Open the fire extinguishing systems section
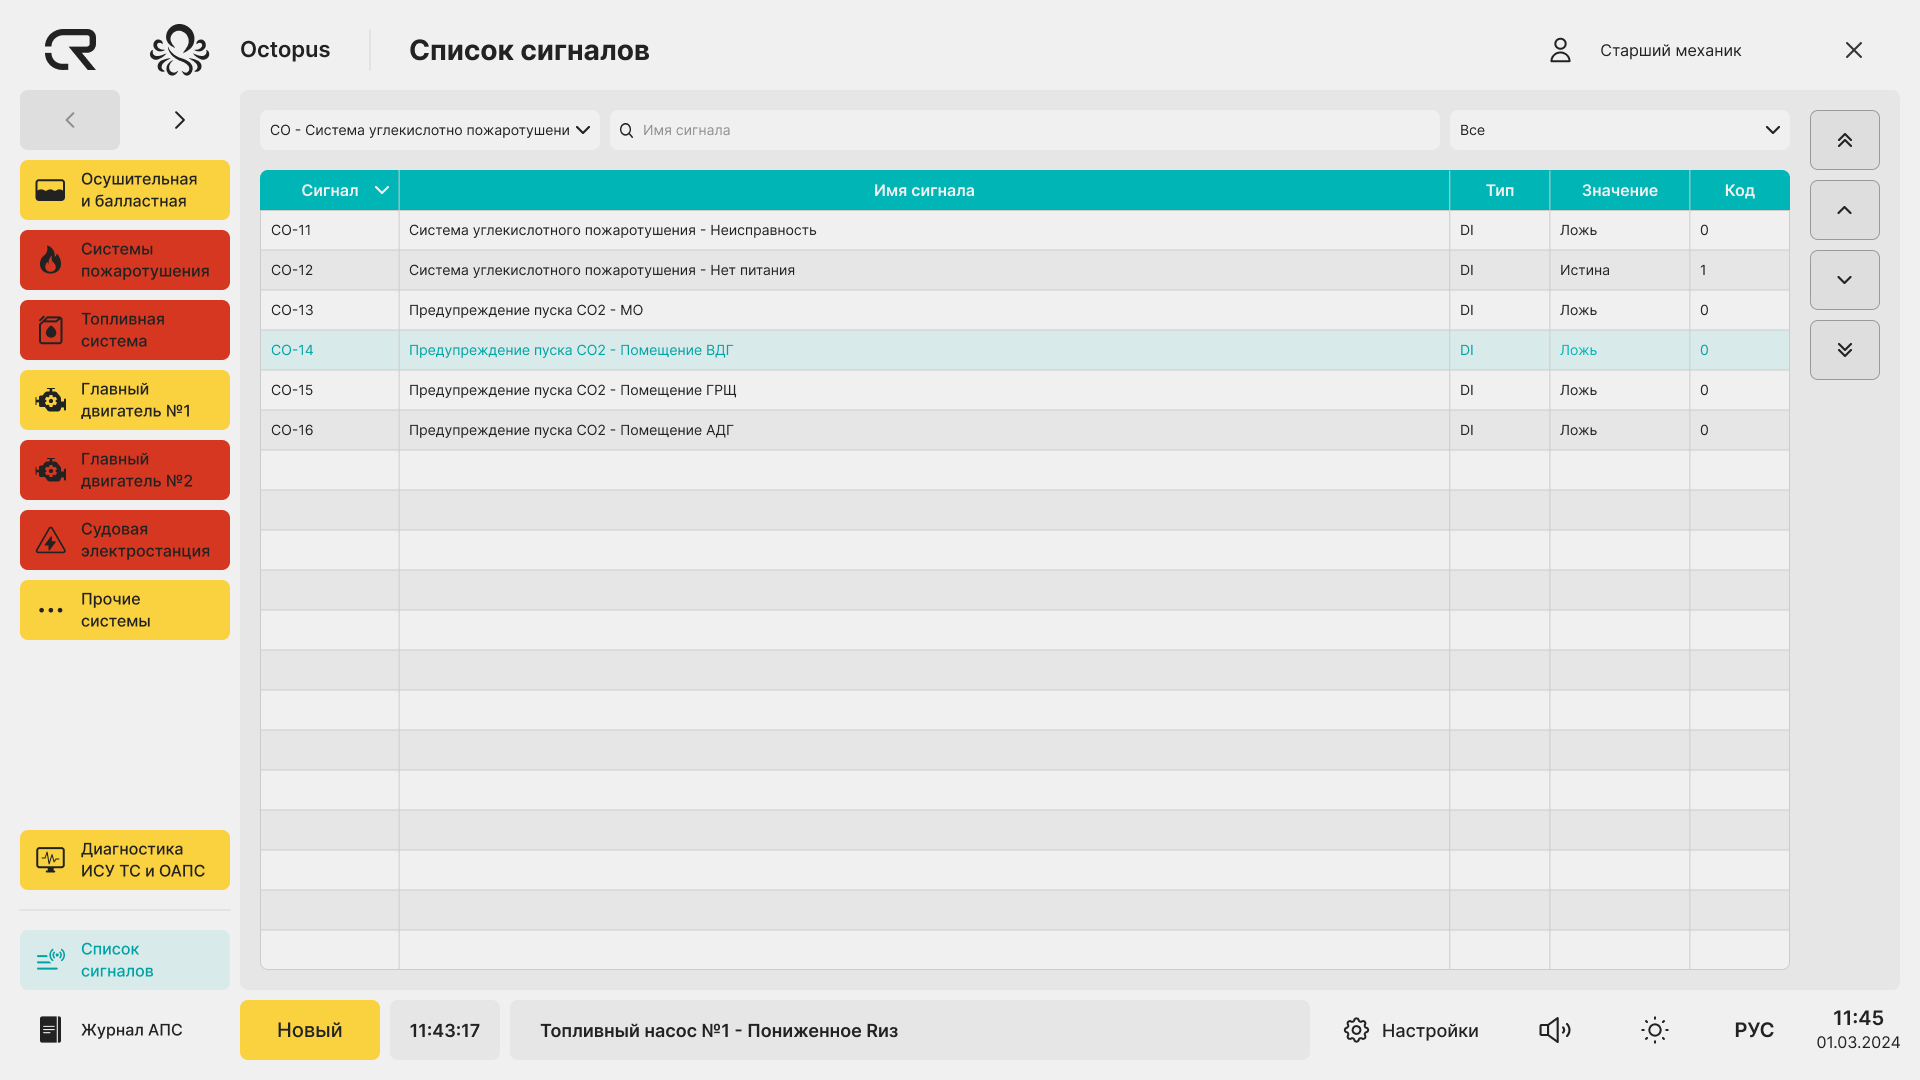Screen dimensions: 1920x1080 click(x=125, y=260)
